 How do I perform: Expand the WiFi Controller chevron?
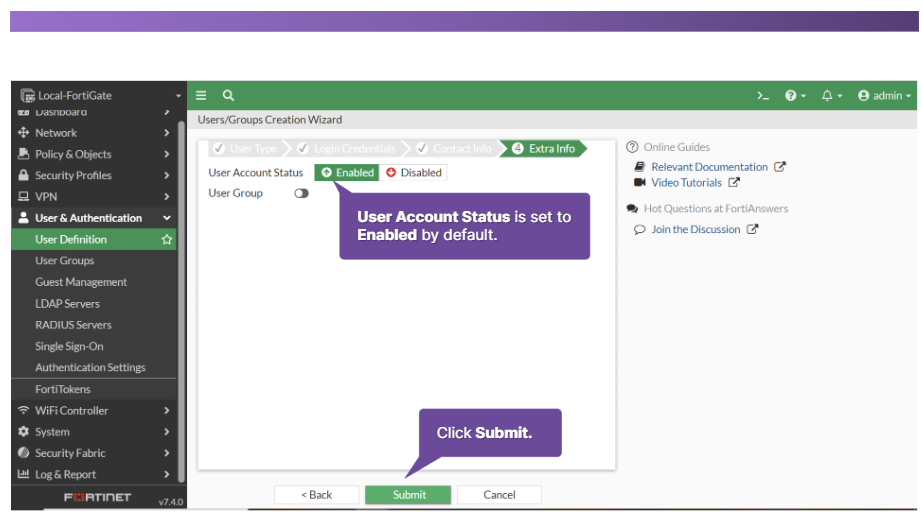(x=167, y=410)
